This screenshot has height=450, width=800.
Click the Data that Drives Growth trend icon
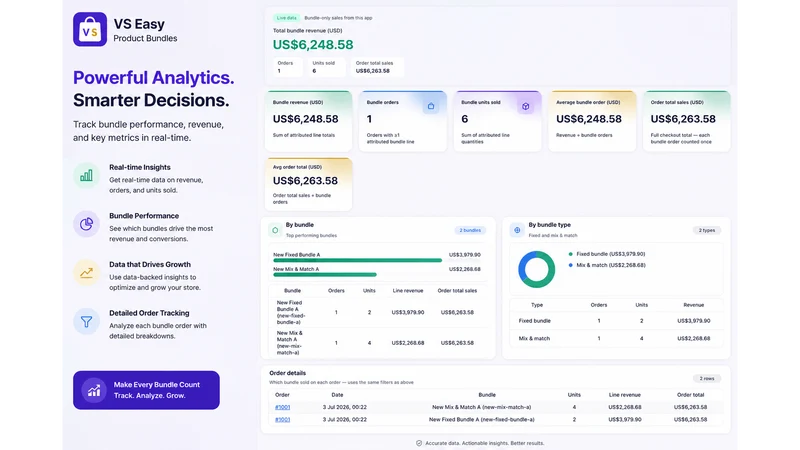(86, 272)
